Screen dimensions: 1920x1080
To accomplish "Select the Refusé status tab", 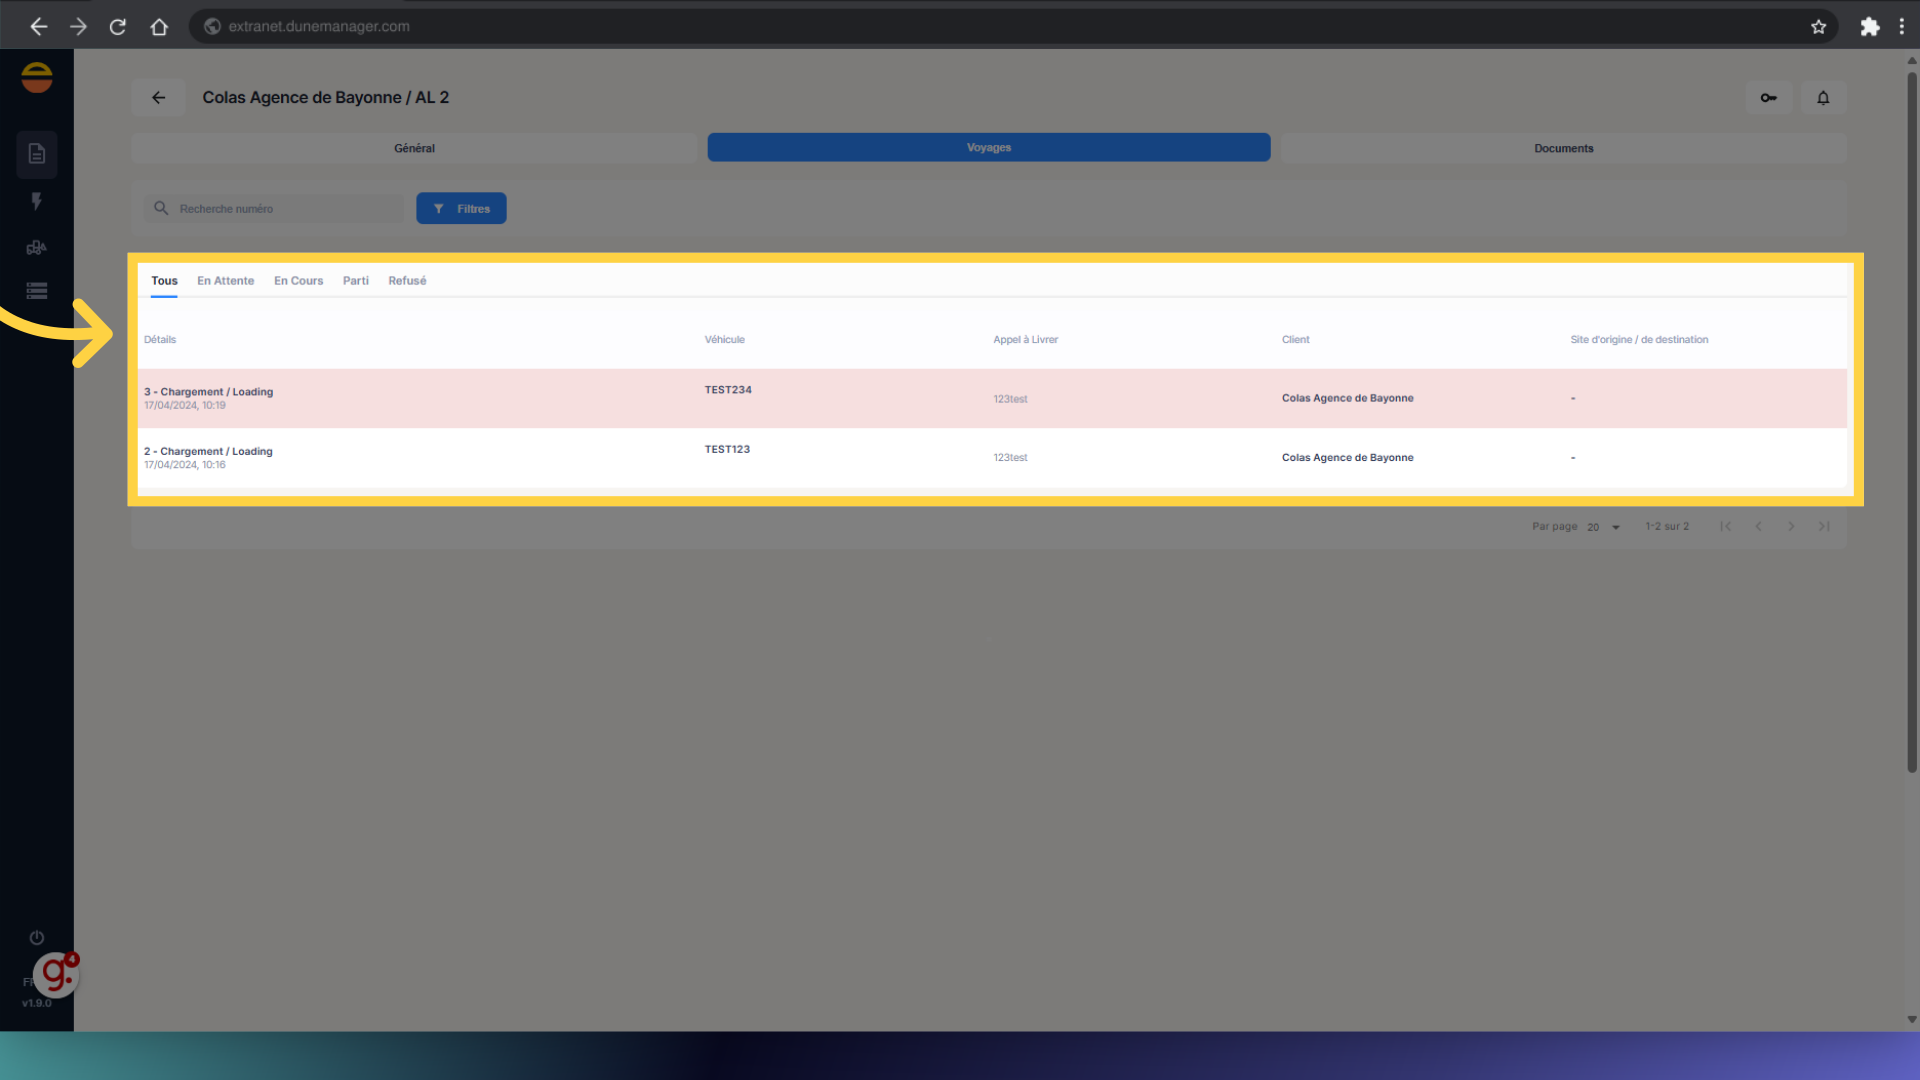I will point(407,281).
